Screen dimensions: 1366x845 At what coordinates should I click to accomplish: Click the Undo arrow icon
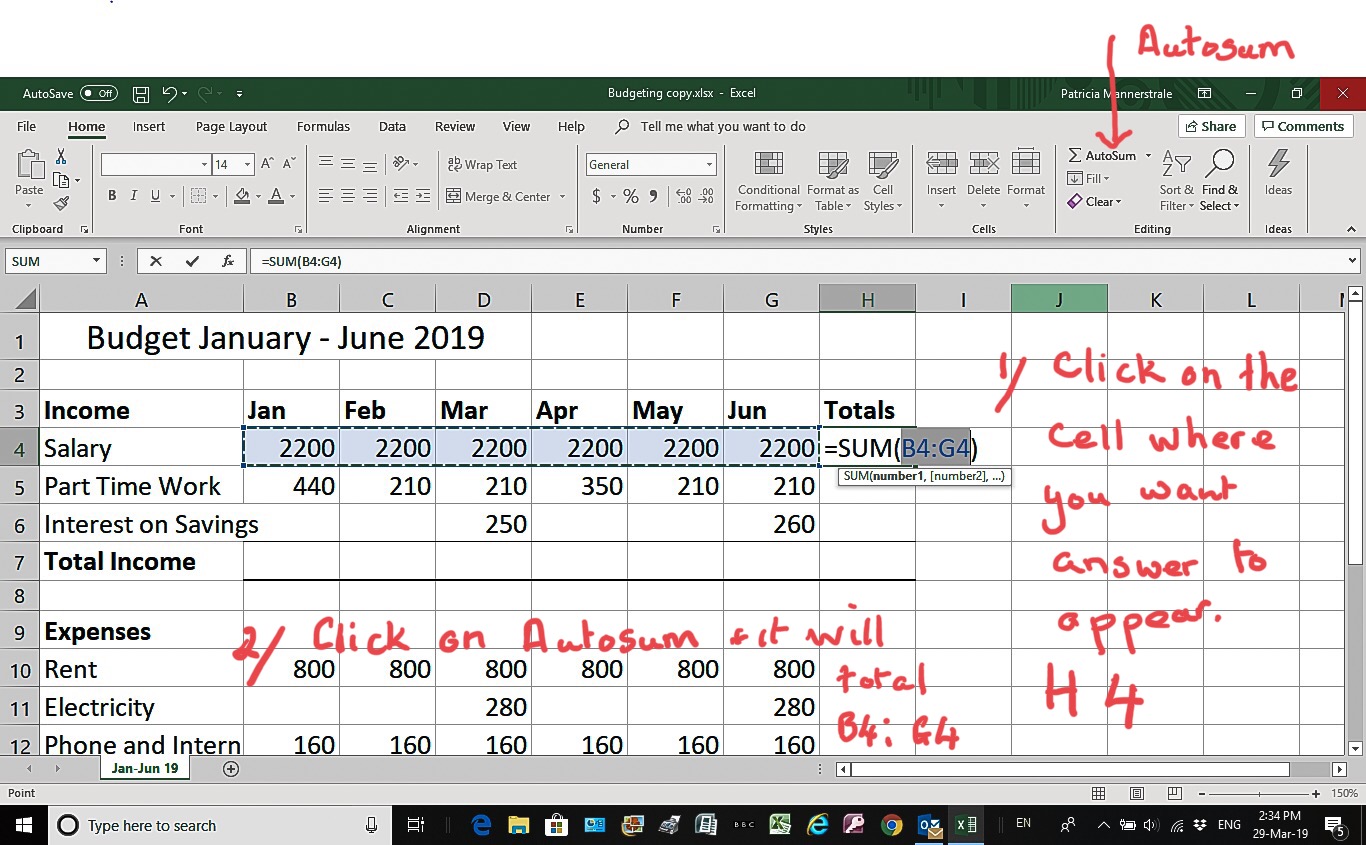pos(170,94)
